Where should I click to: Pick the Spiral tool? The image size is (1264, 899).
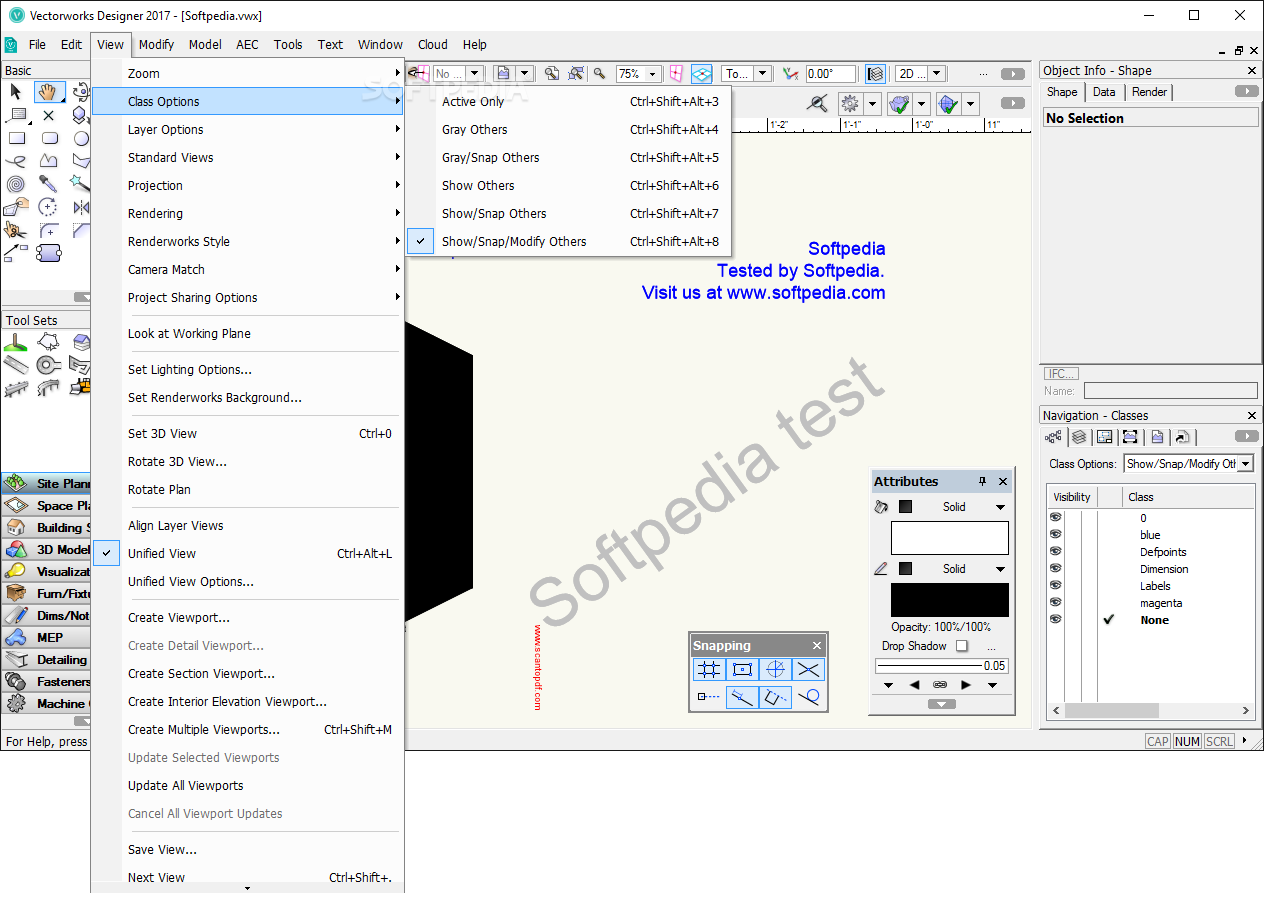[x=16, y=184]
